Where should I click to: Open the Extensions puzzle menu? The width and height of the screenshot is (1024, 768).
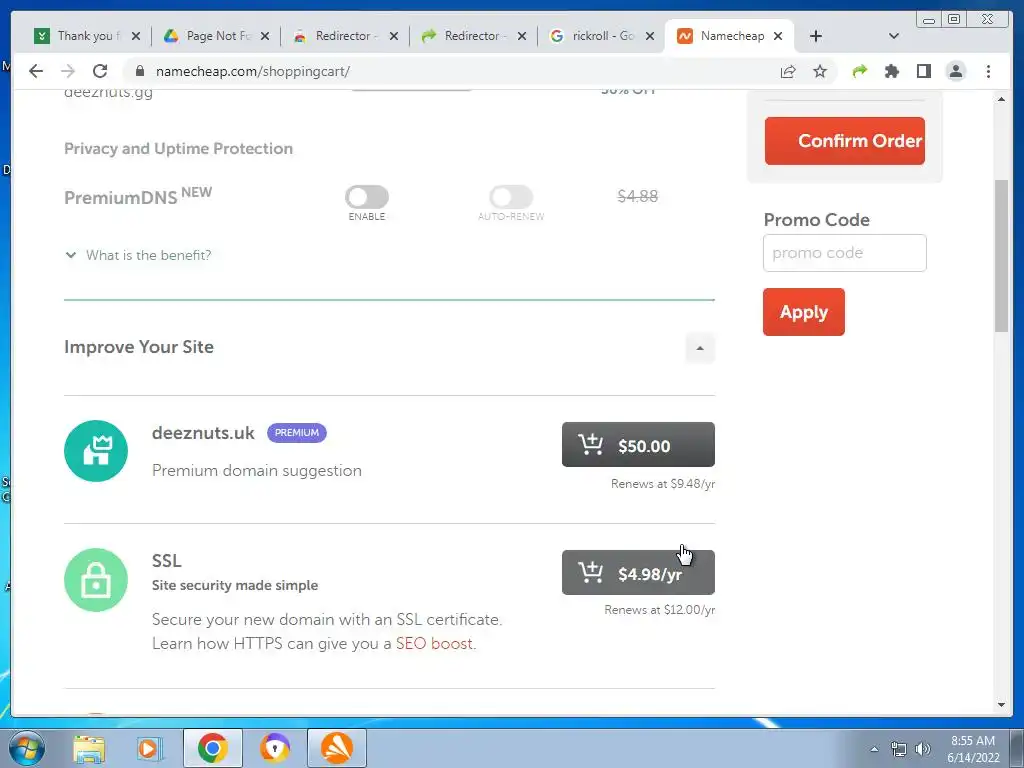tap(891, 71)
